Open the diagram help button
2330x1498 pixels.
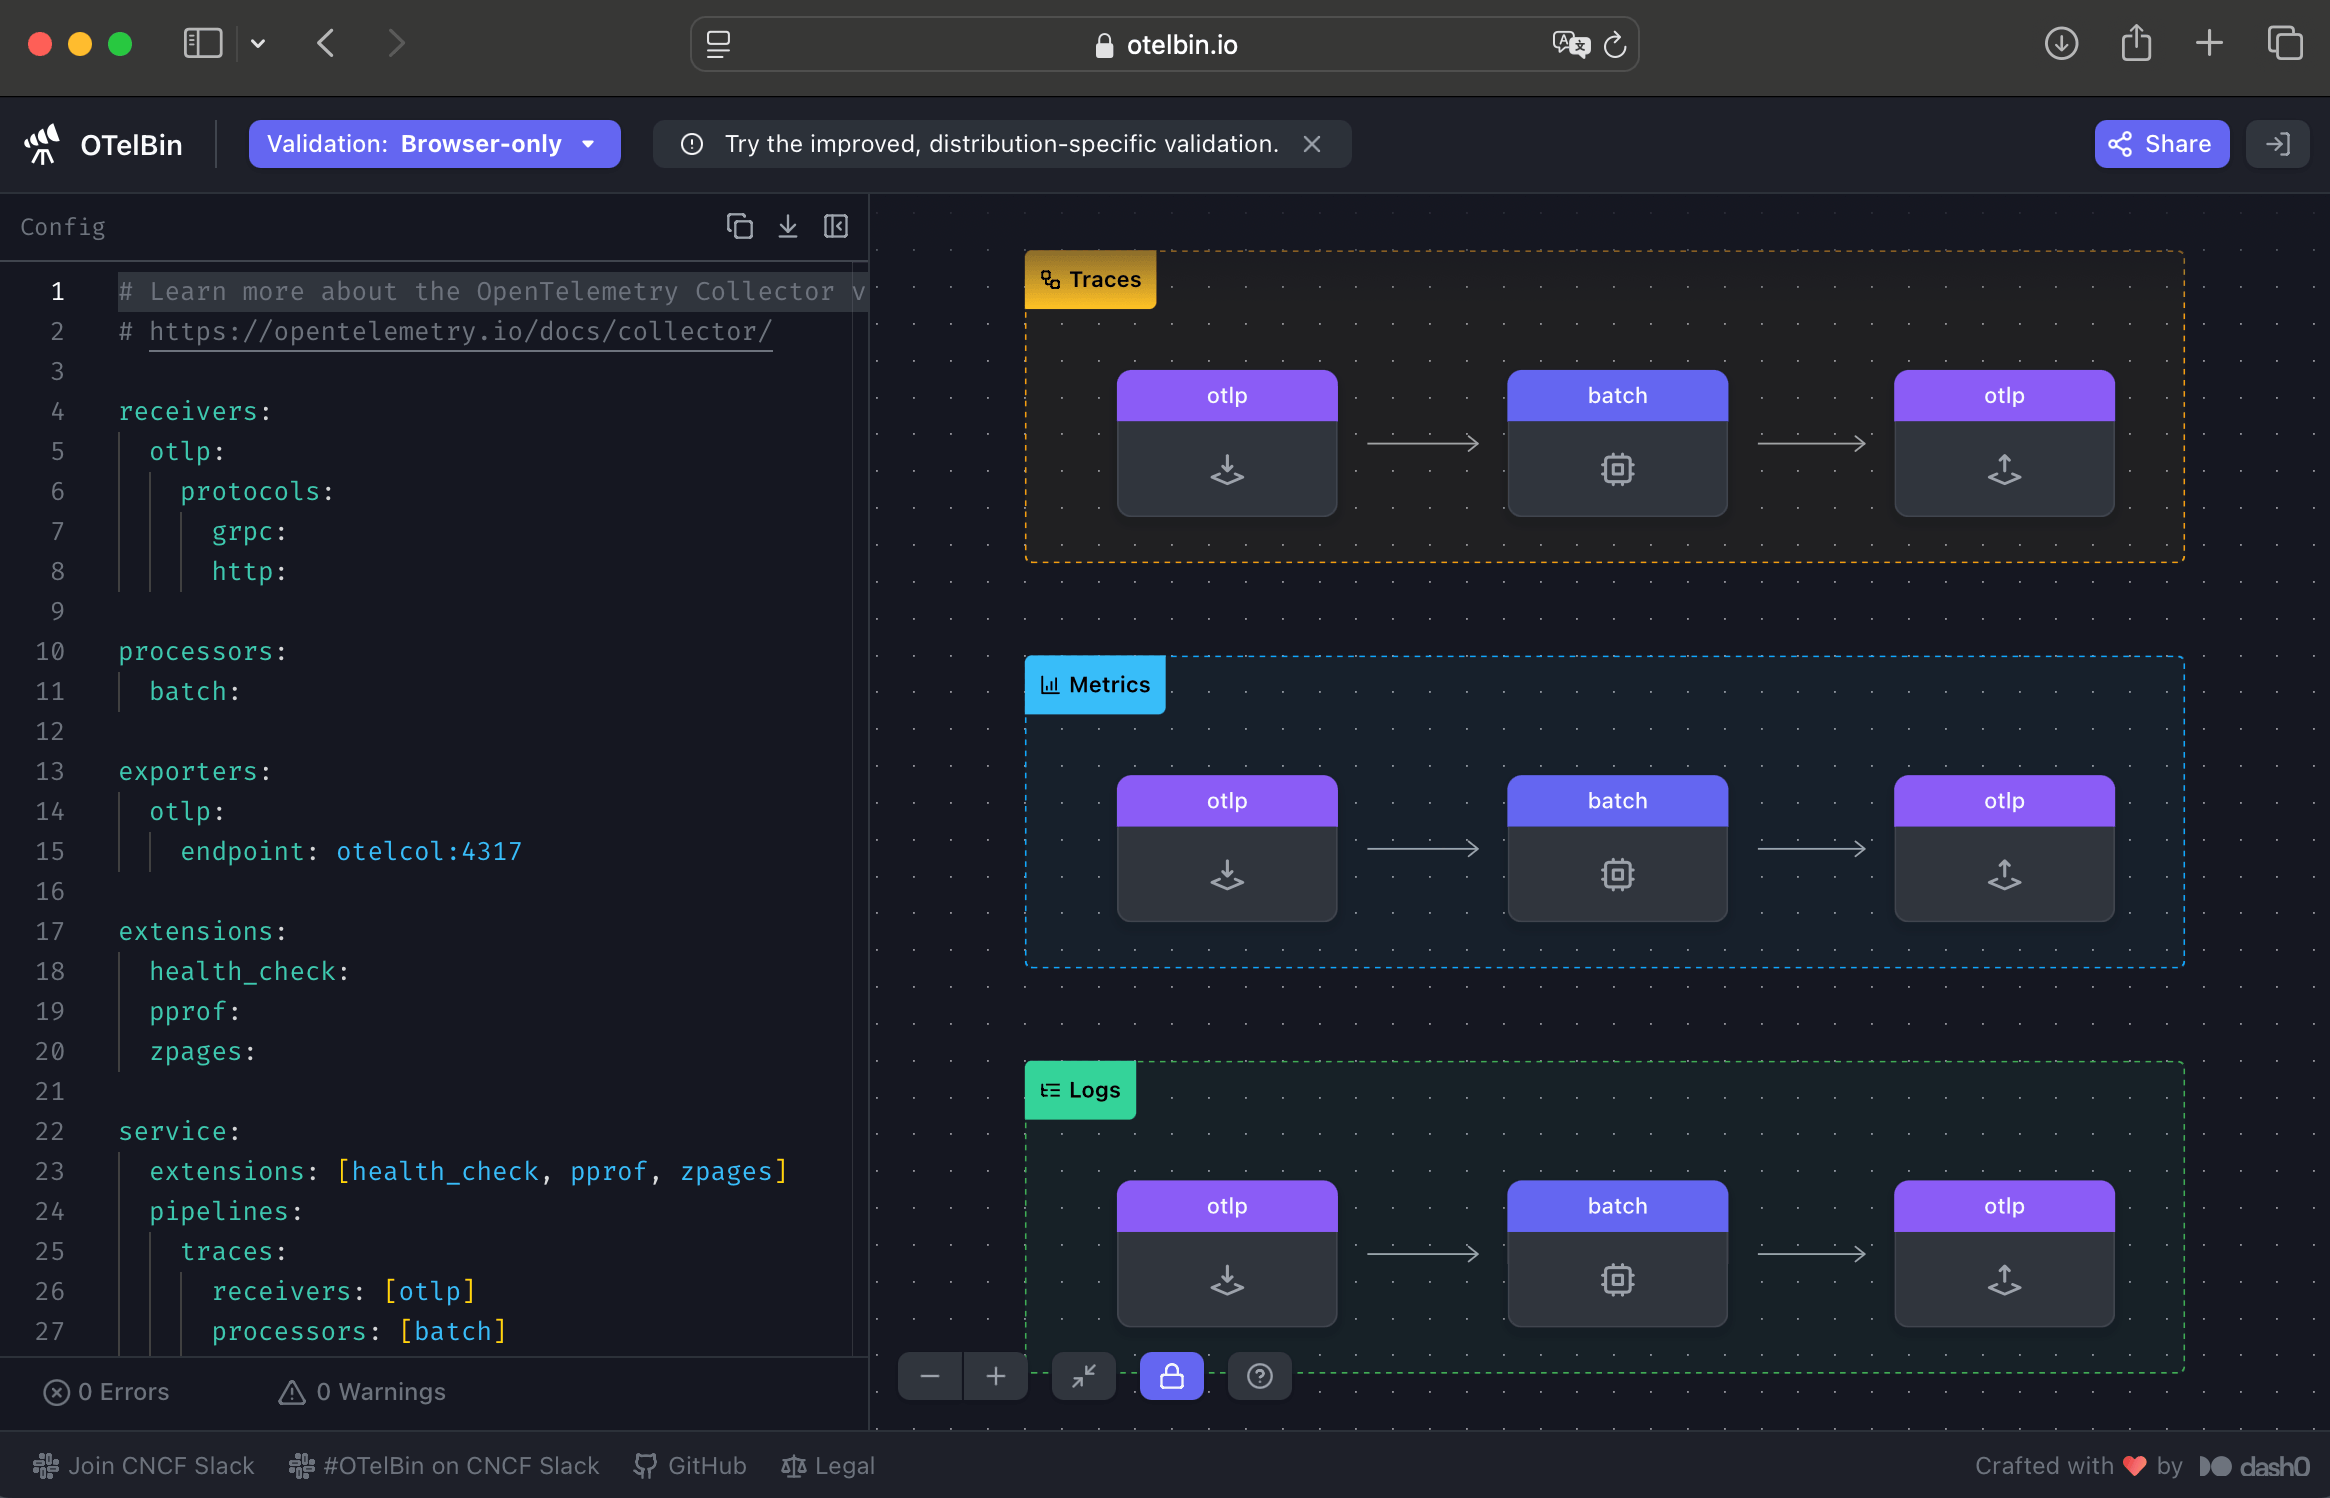coord(1260,1377)
